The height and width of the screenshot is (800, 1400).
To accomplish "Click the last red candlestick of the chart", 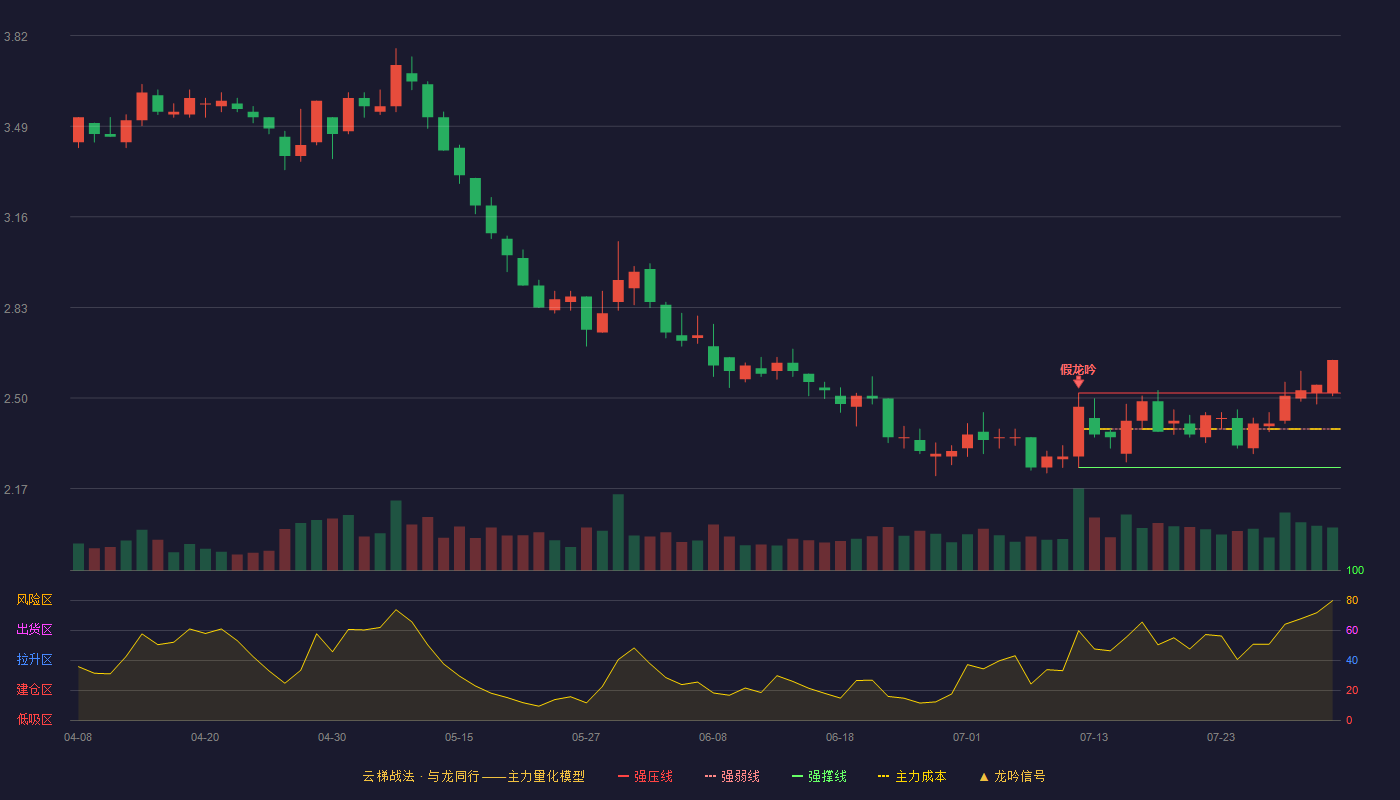I will 1332,377.
